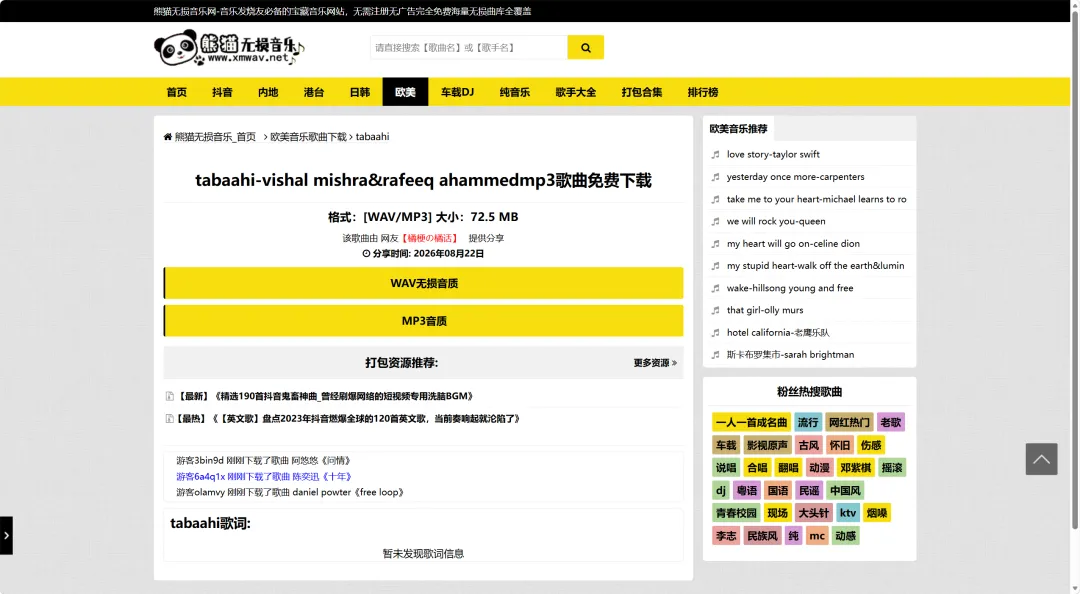Open 更多资源 link
Viewport: 1080px width, 594px height.
click(x=655, y=362)
